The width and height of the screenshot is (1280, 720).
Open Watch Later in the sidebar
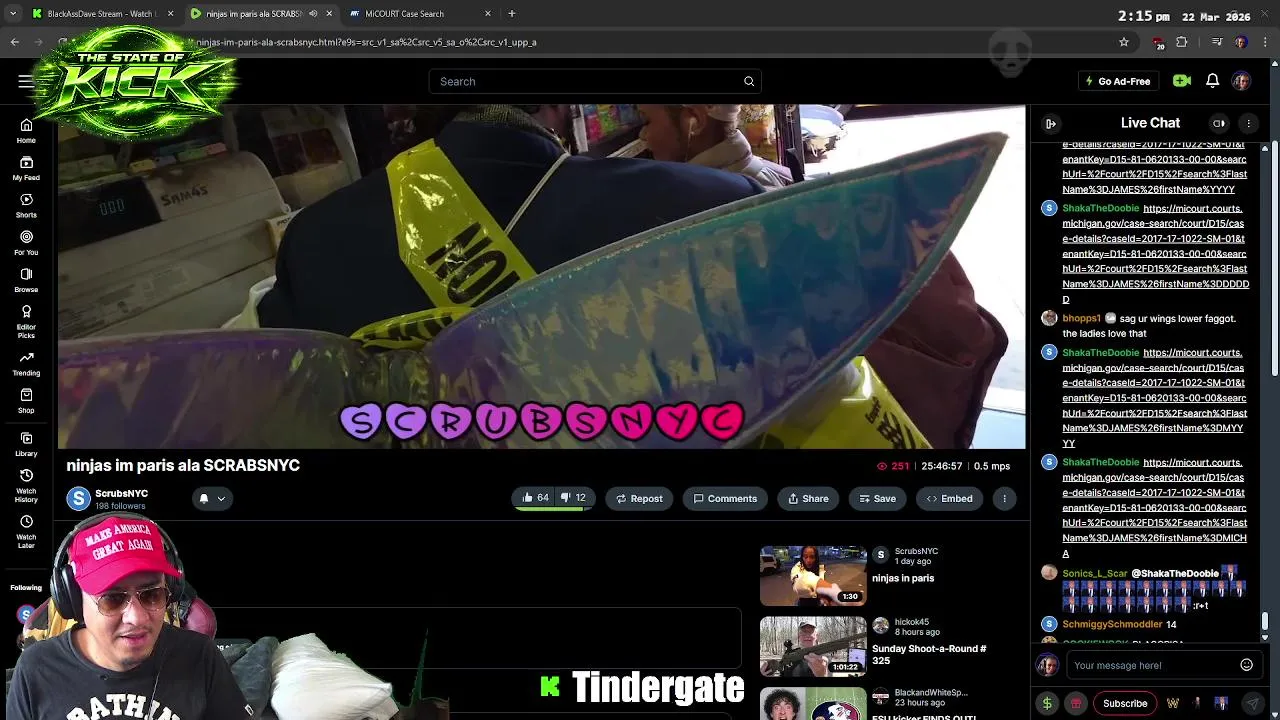pyautogui.click(x=26, y=530)
